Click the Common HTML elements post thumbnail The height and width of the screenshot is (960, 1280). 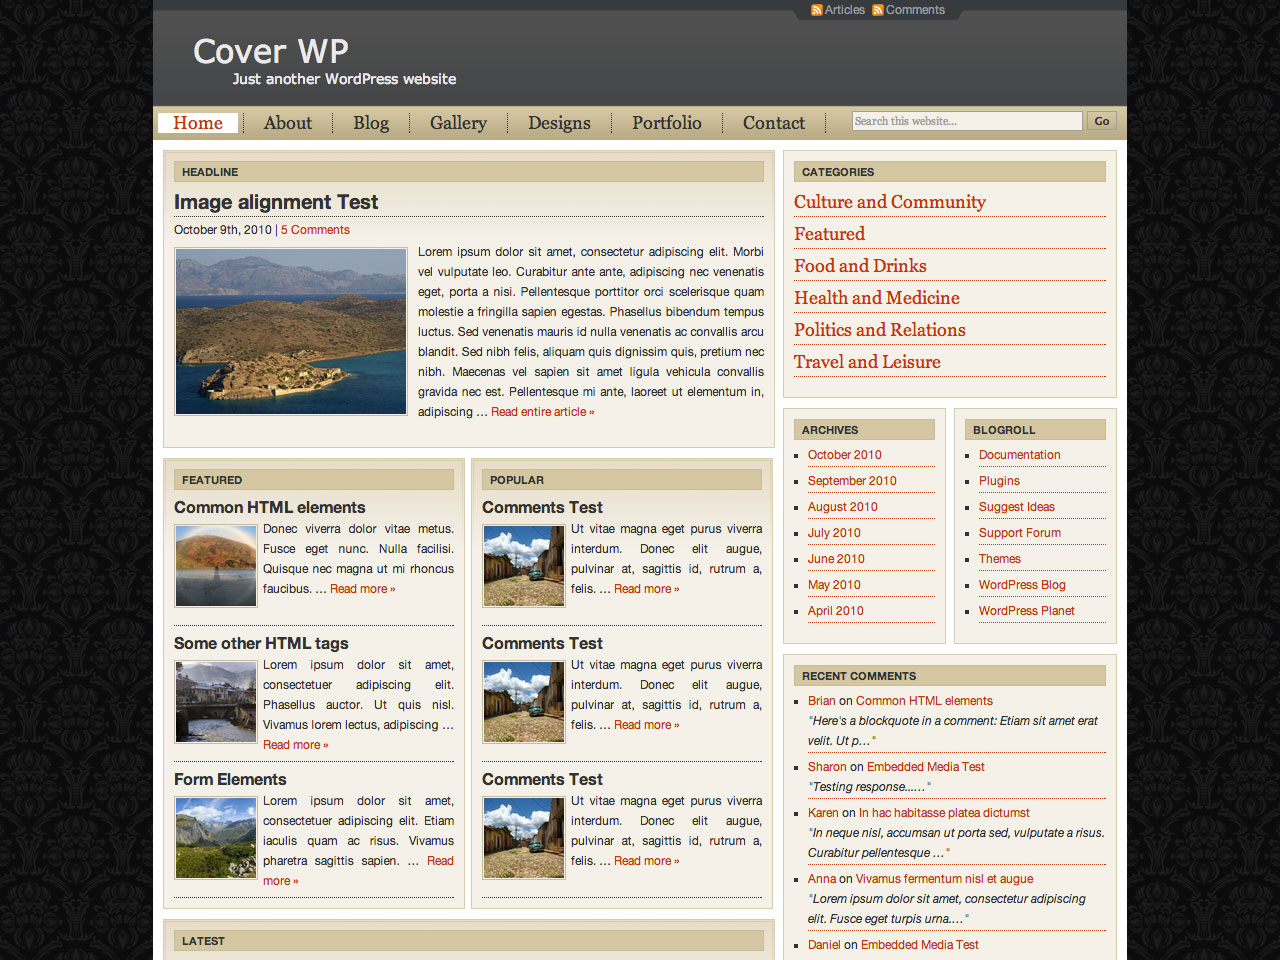click(216, 566)
